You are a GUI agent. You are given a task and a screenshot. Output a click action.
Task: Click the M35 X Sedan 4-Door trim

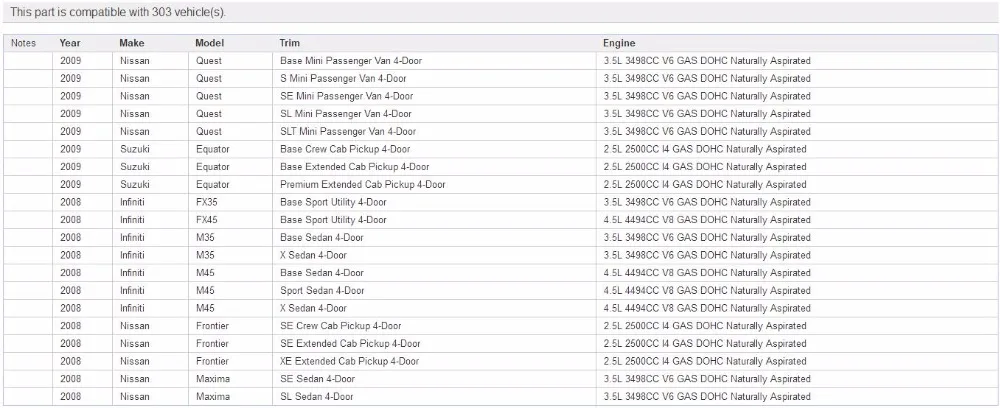pos(313,255)
